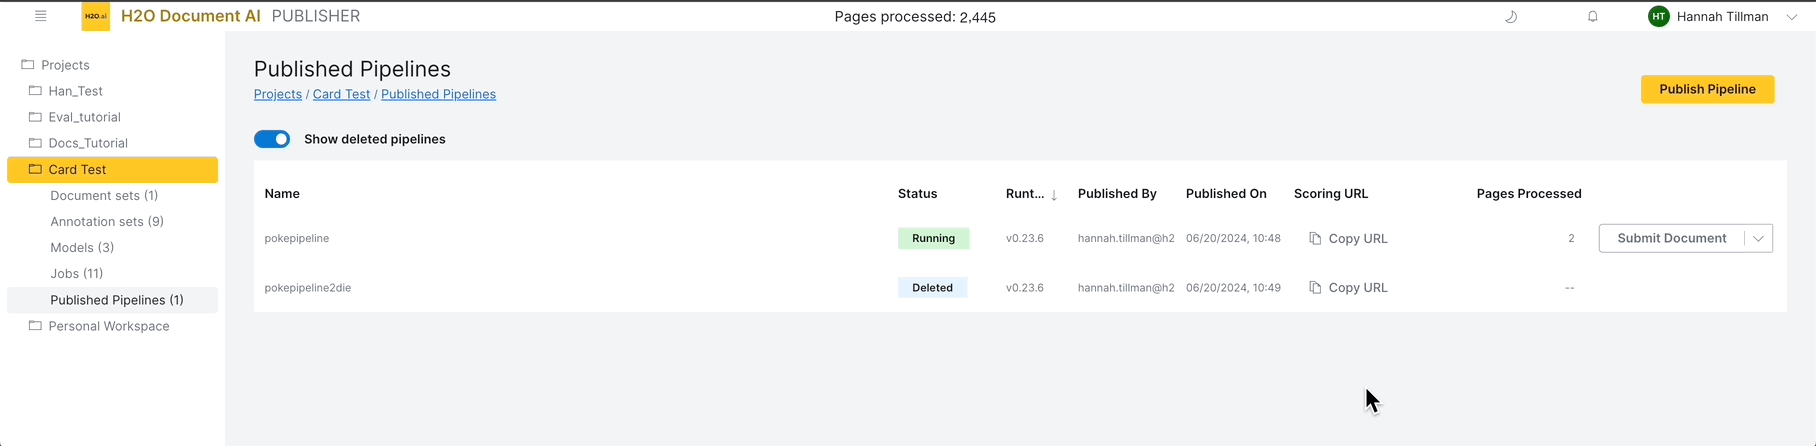This screenshot has height=446, width=1816.
Task: Click the Projects folder icon in sidebar
Action: [28, 64]
